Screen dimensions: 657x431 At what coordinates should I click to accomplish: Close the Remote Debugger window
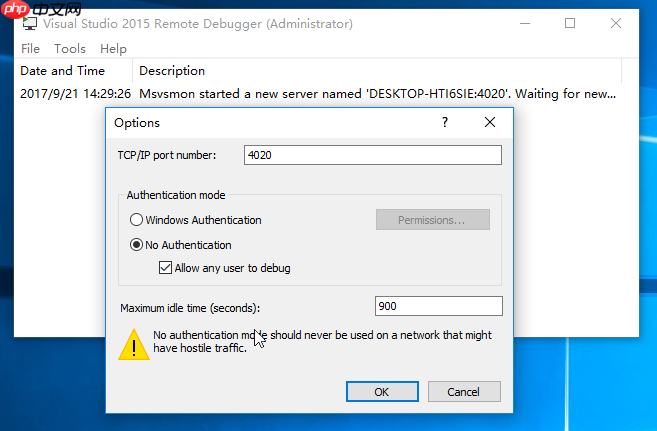coord(616,23)
